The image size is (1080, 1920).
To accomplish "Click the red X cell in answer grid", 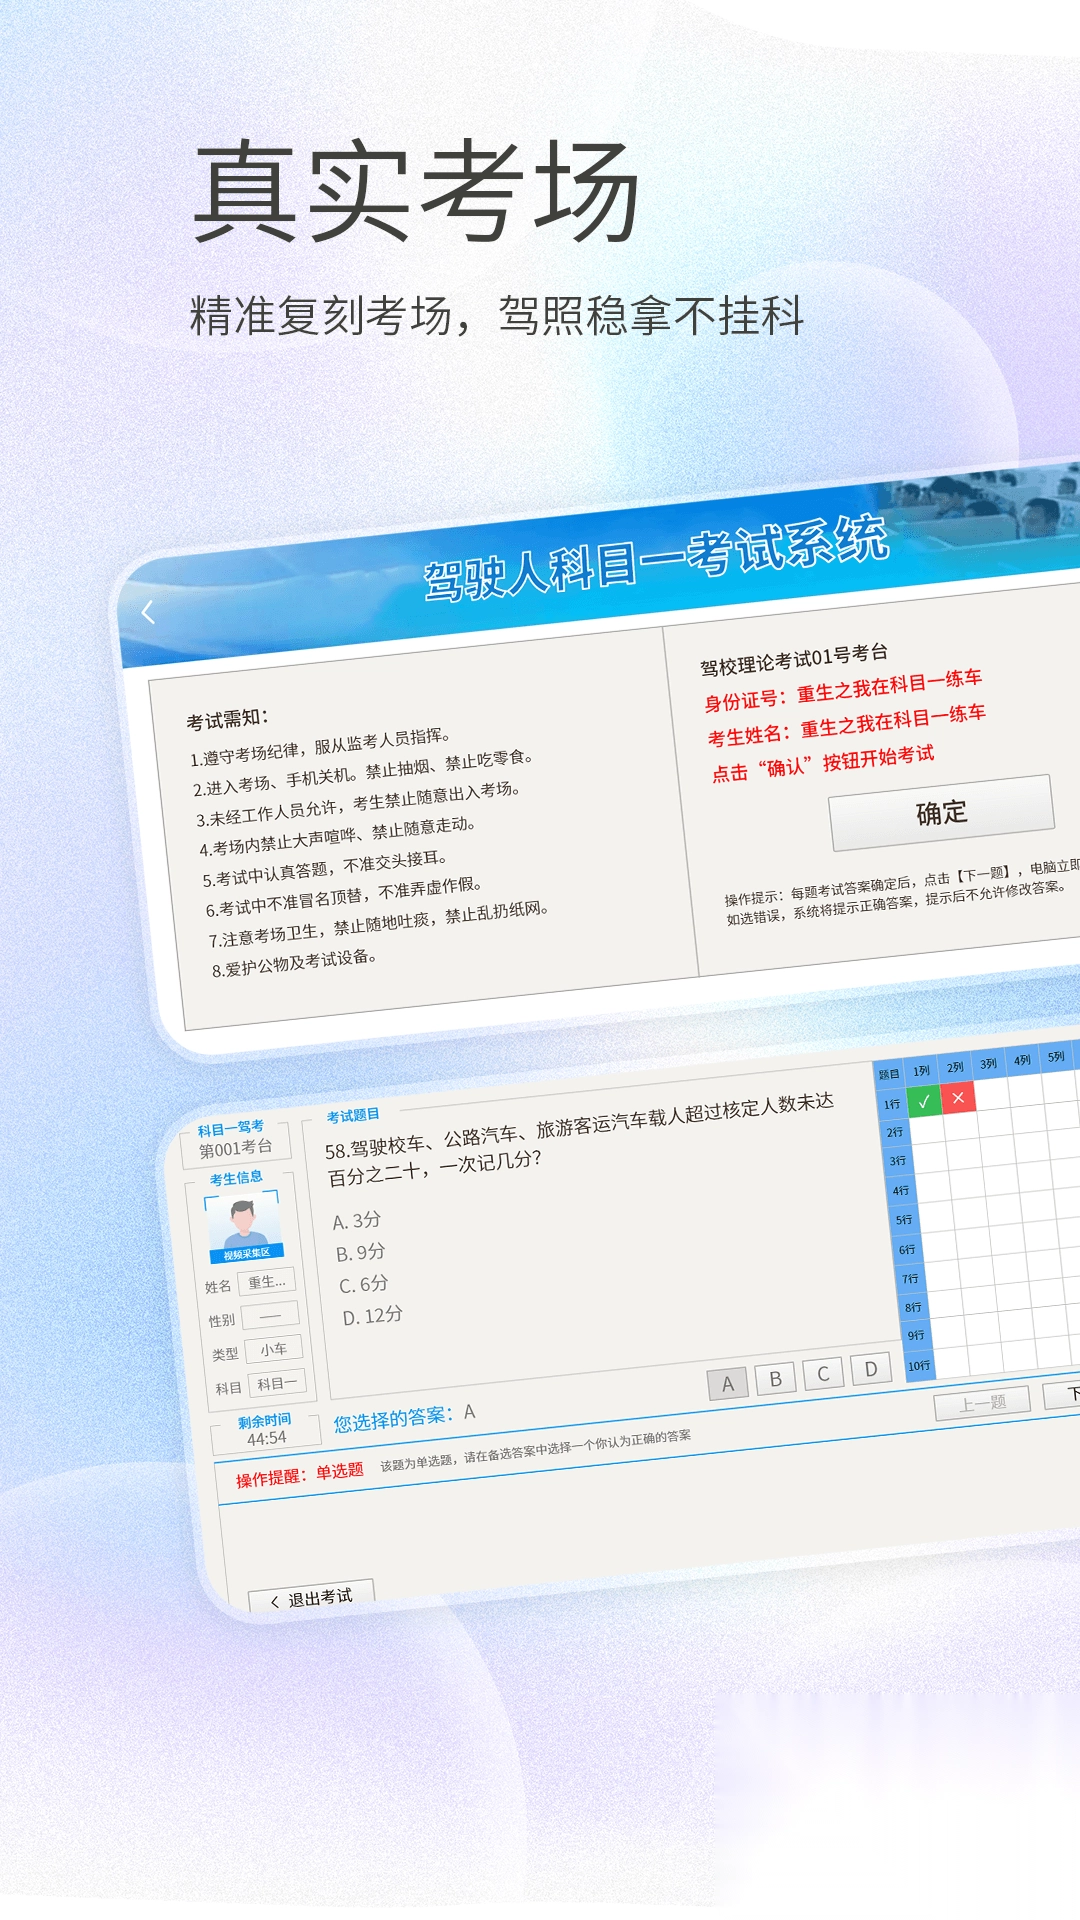I will coord(958,1097).
